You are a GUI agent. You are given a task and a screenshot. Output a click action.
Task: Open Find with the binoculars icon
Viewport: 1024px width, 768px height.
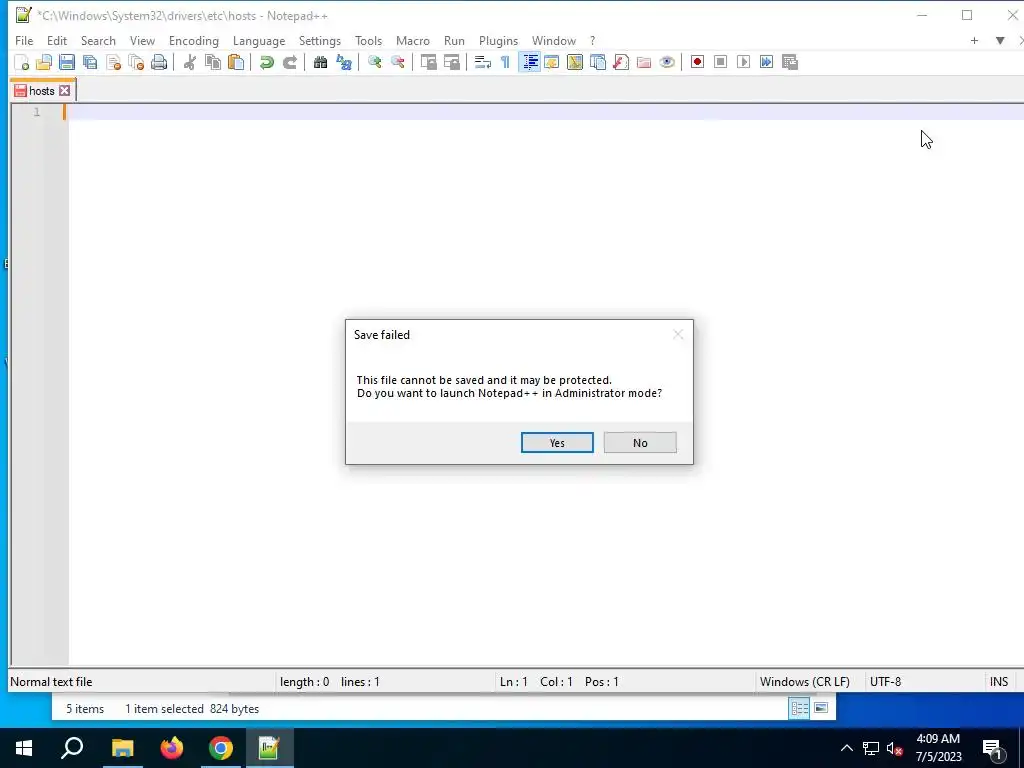point(320,62)
